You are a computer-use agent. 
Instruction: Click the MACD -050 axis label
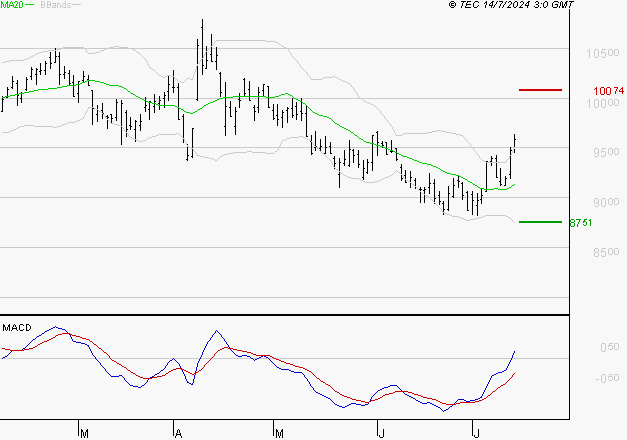coord(607,378)
